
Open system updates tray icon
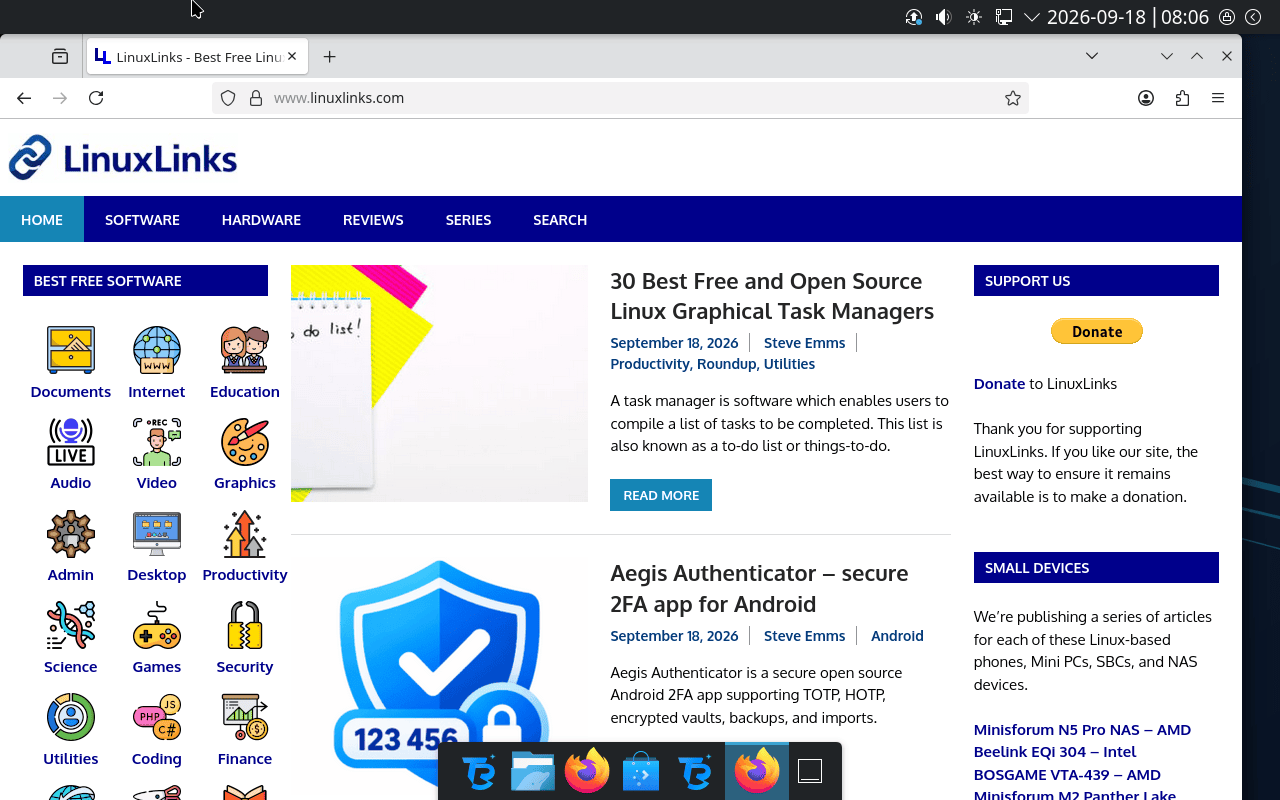click(x=913, y=17)
